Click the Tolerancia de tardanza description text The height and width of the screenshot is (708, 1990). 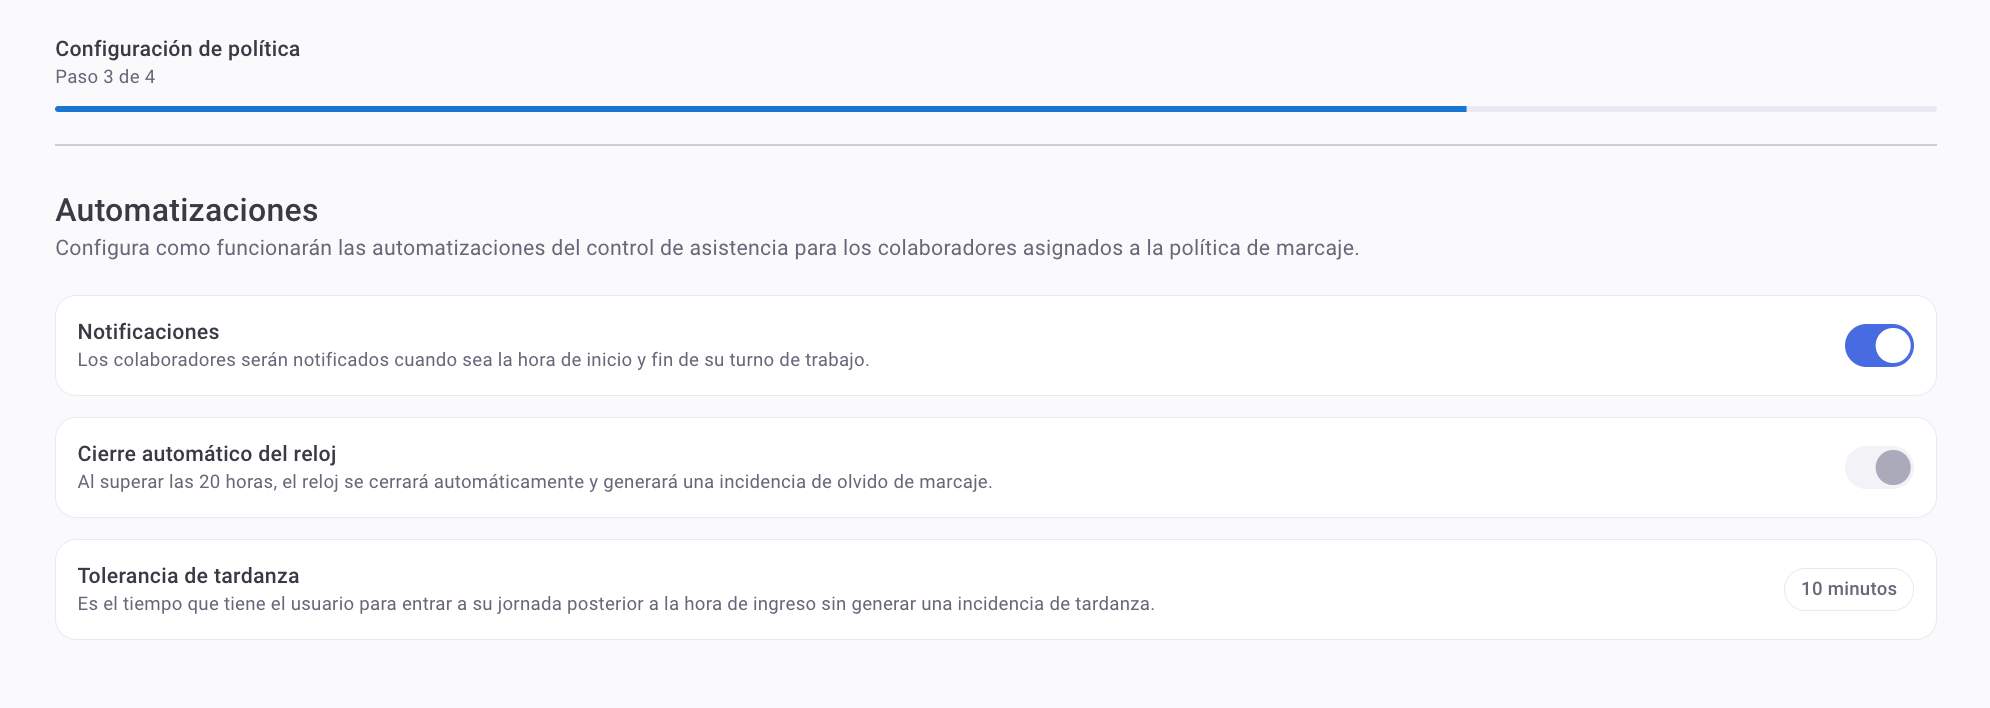pyautogui.click(x=615, y=604)
